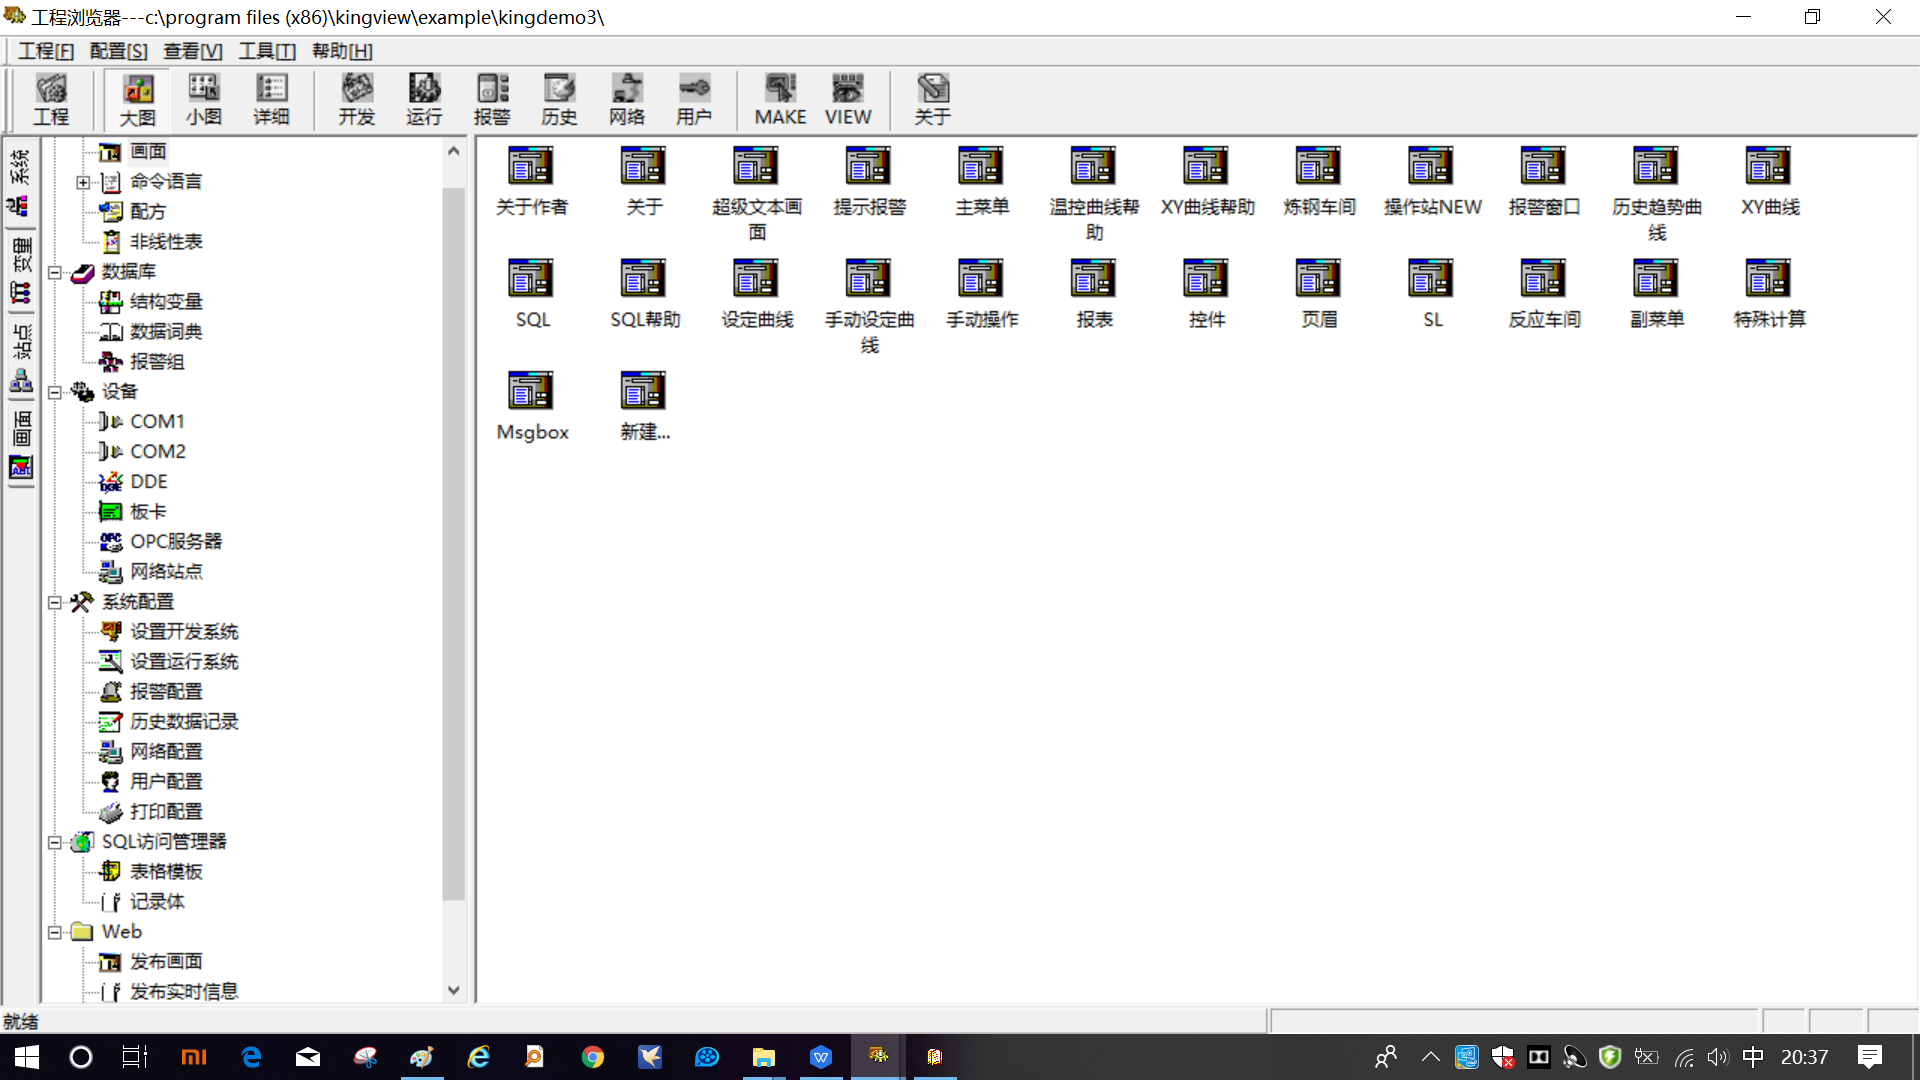Open the 历史 (history) toolbar icon
The height and width of the screenshot is (1080, 1920).
559,99
